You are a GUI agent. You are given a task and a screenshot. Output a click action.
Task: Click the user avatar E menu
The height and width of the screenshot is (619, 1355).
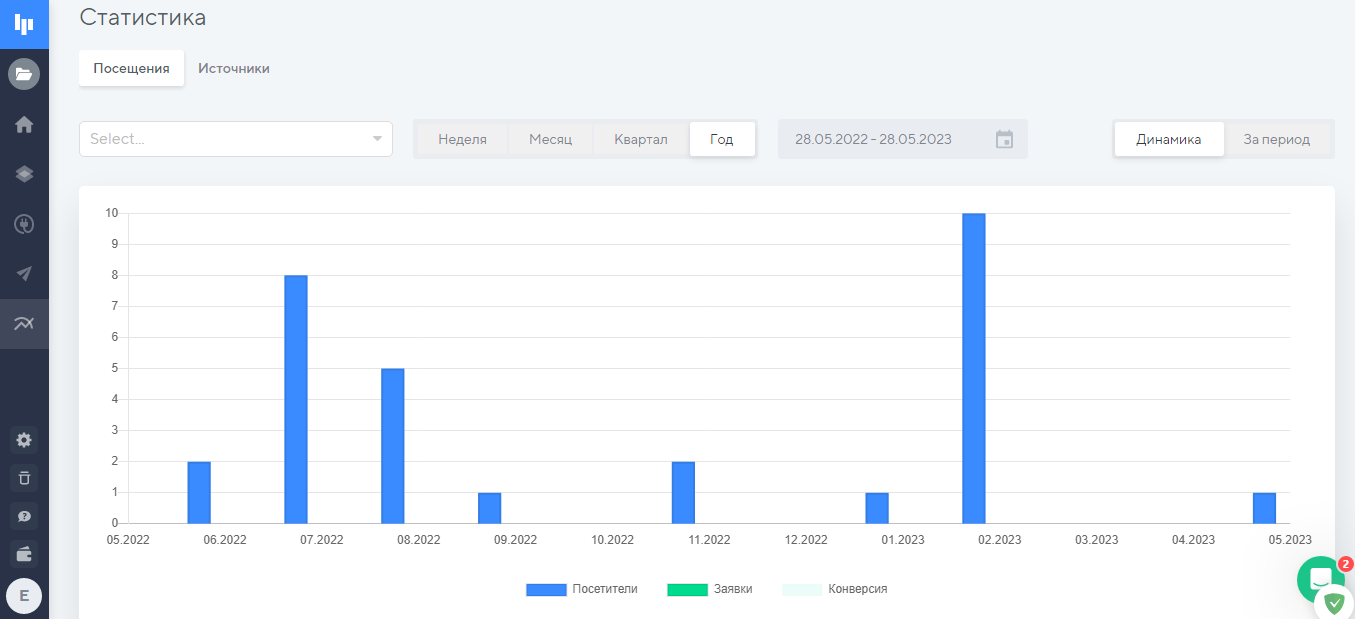[x=24, y=595]
